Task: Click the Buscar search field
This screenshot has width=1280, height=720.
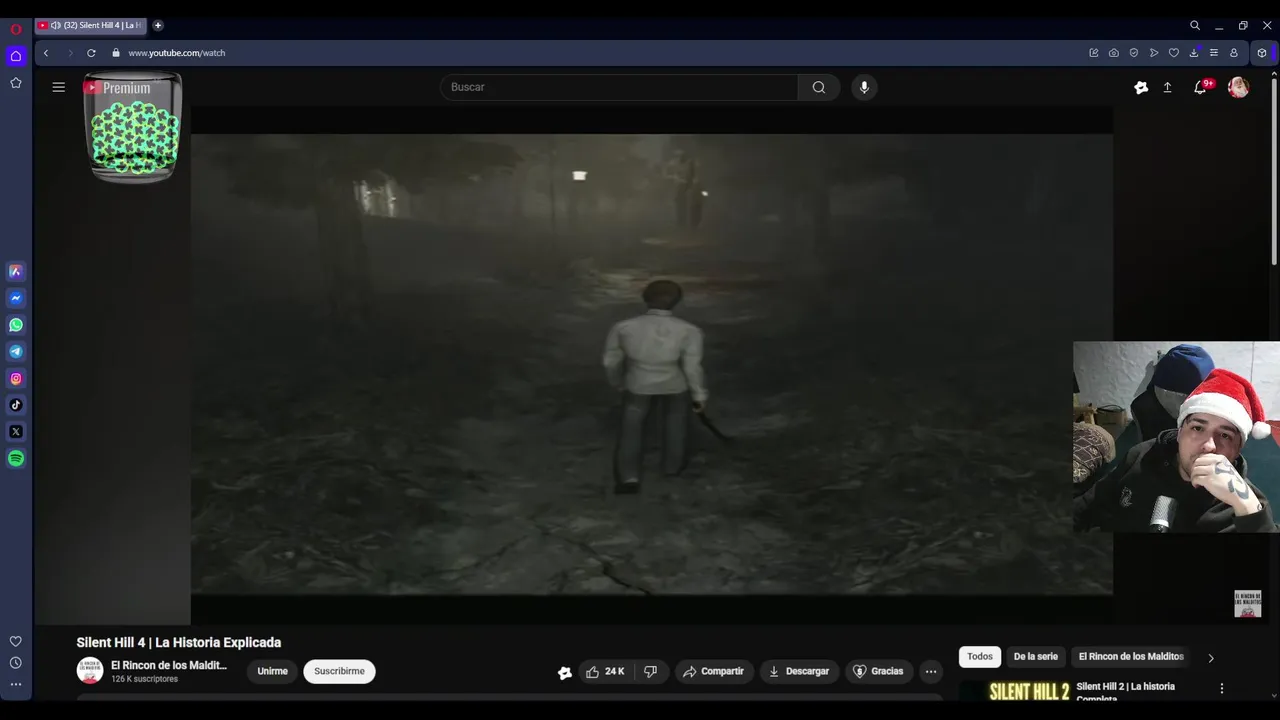Action: tap(619, 87)
